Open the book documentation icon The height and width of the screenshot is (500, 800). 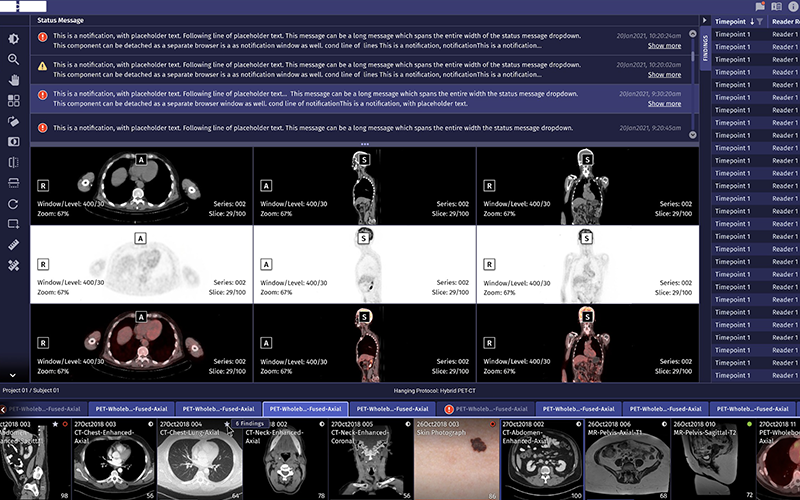point(777,6)
